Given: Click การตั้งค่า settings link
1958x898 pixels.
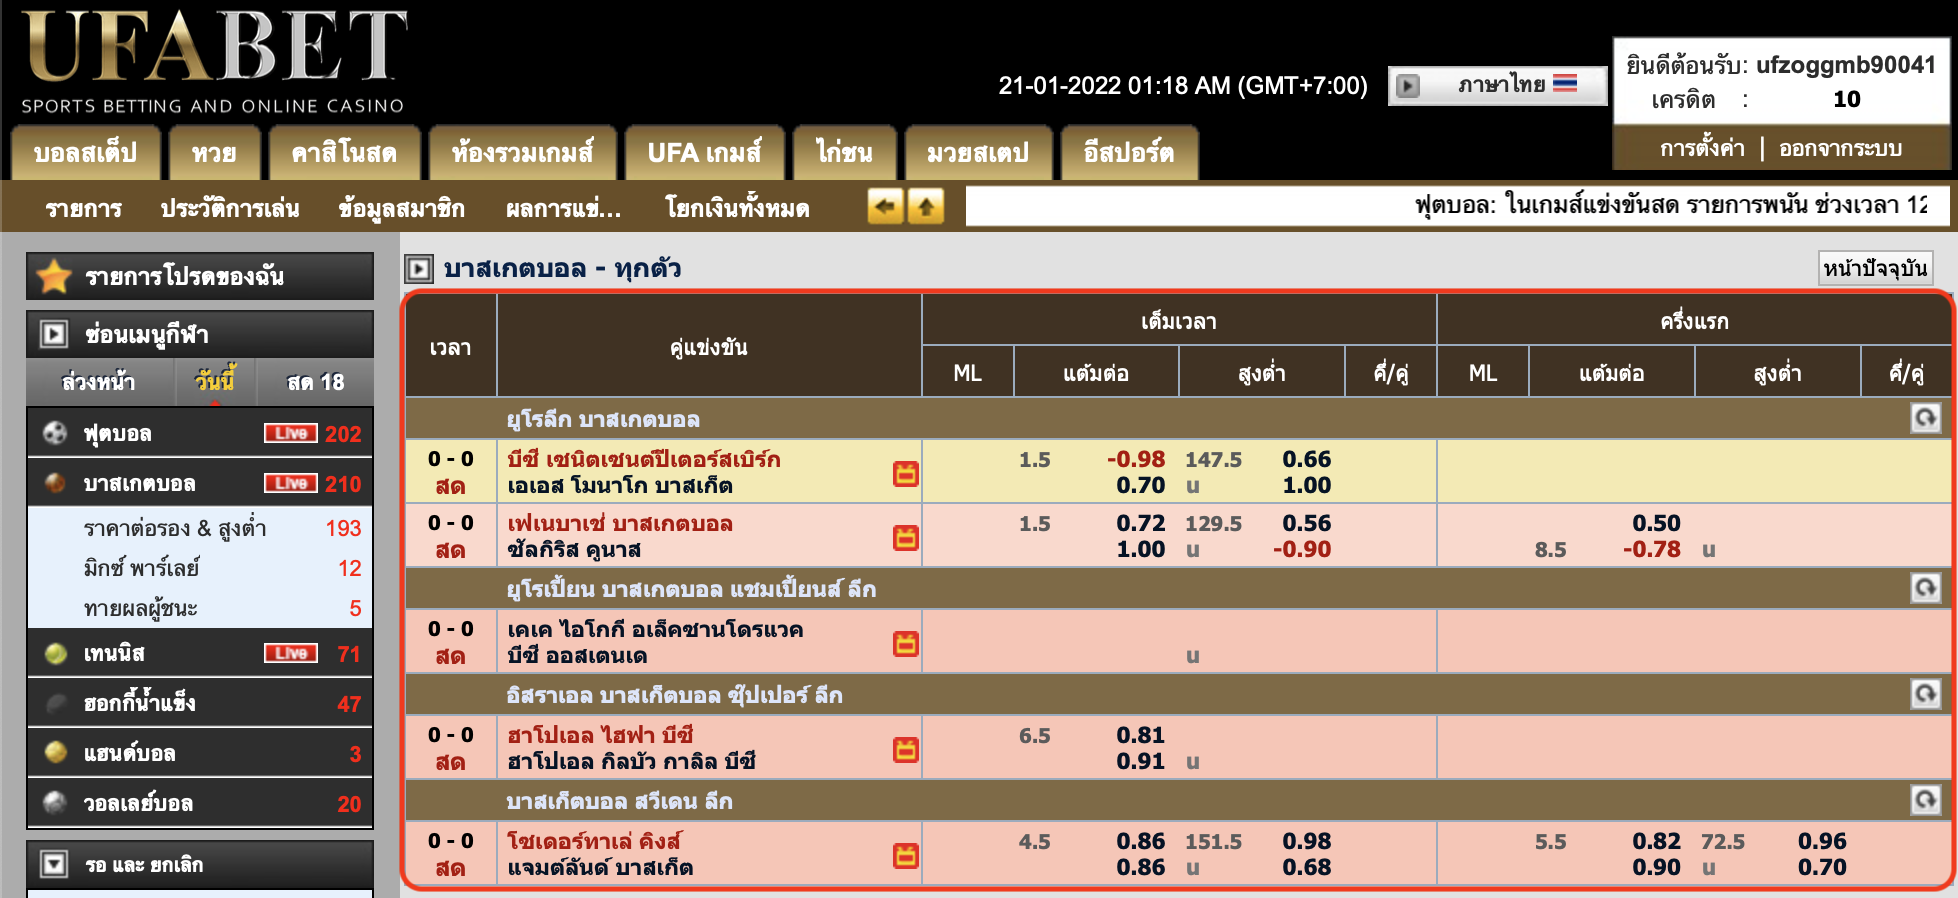Looking at the screenshot, I should [x=1702, y=148].
